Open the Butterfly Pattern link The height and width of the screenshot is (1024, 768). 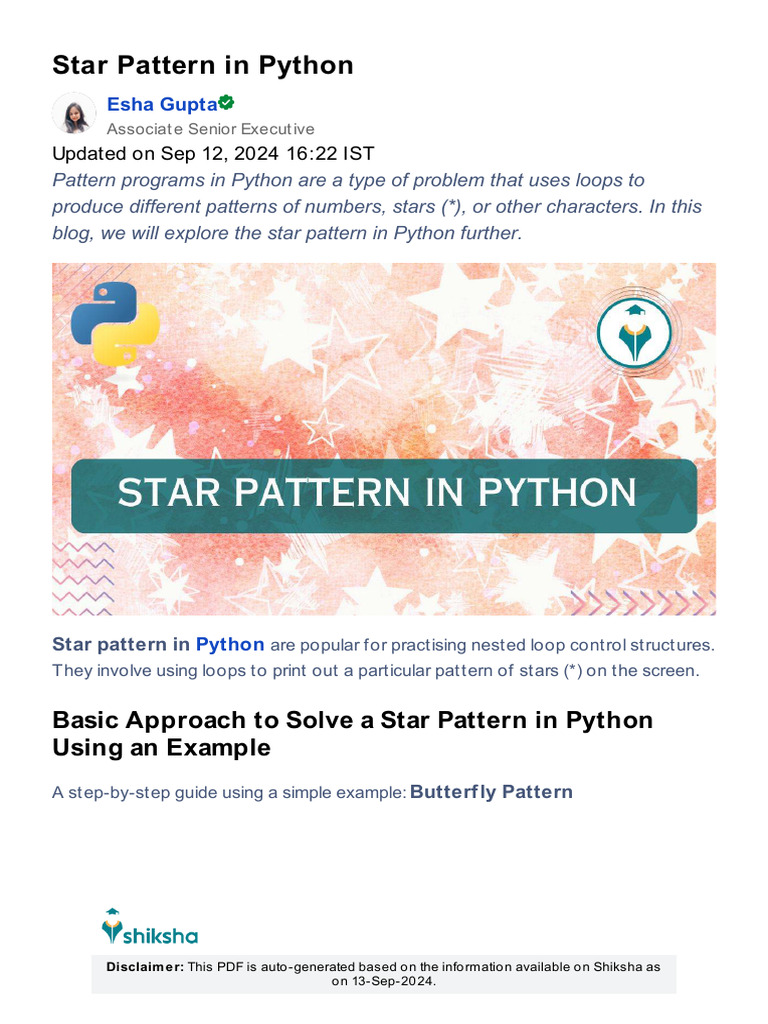point(491,792)
